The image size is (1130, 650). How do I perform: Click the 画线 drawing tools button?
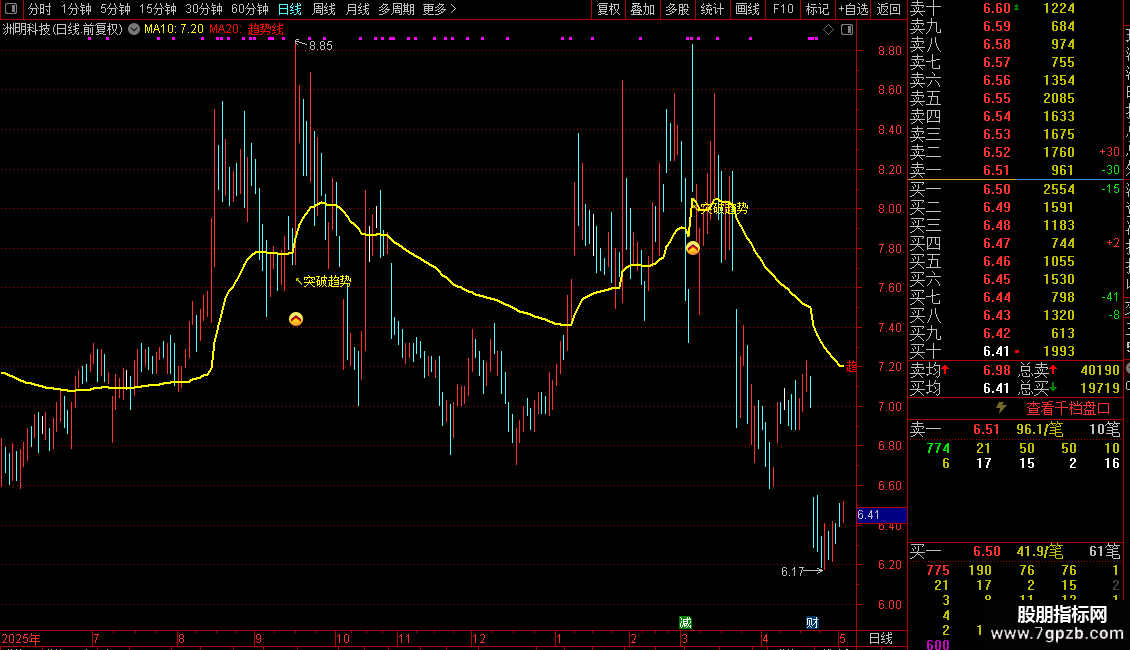[x=747, y=9]
